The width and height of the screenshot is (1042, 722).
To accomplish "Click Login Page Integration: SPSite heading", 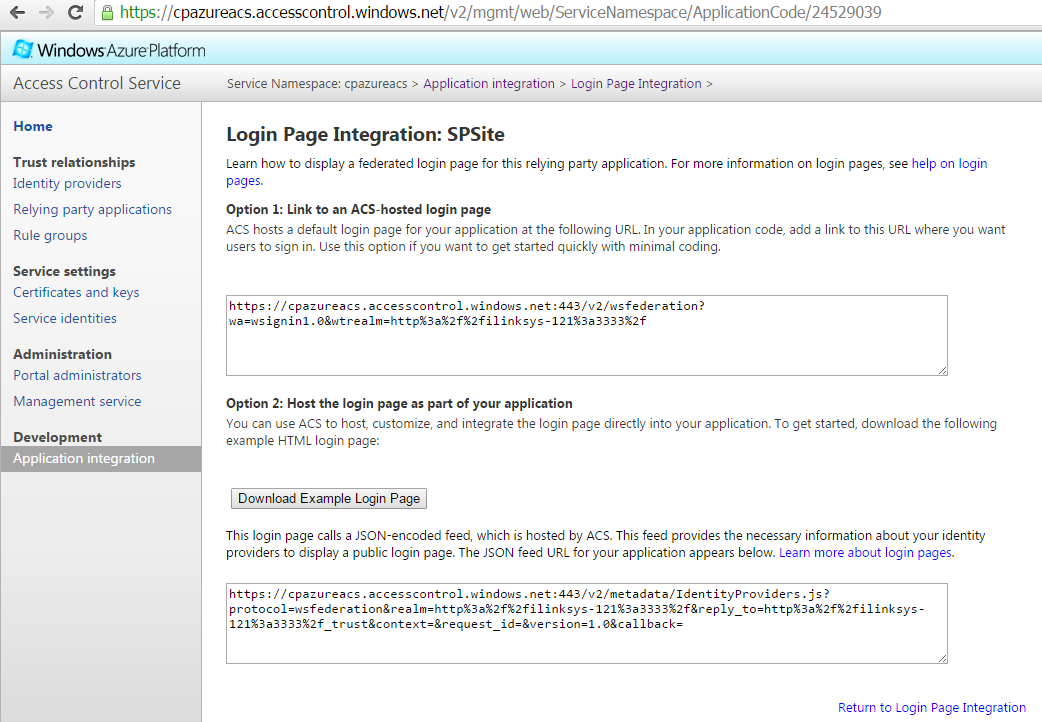I will [x=365, y=134].
